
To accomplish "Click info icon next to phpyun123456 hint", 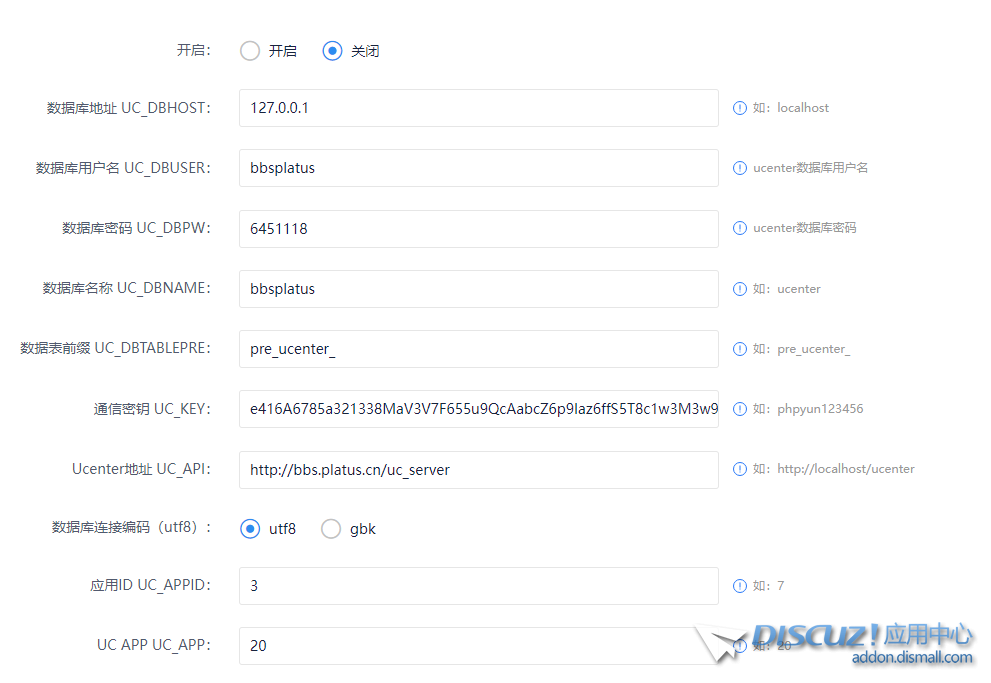I will (740, 409).
